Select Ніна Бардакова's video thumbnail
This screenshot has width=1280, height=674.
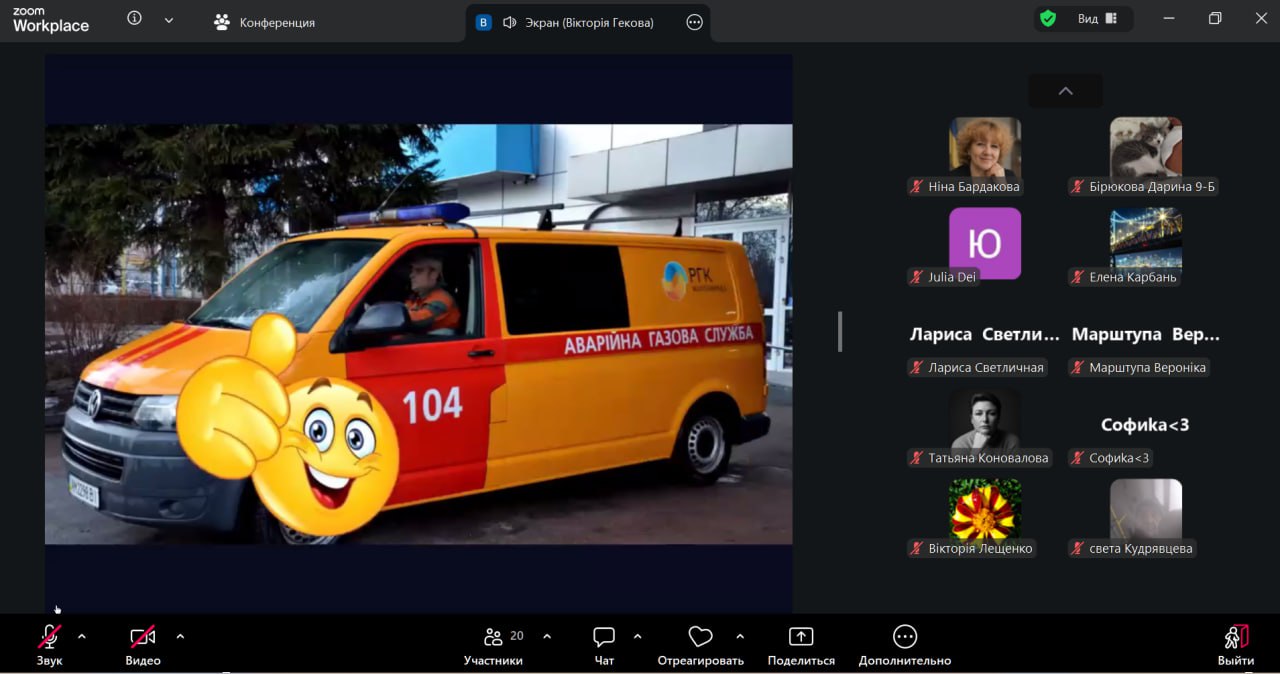(x=984, y=147)
